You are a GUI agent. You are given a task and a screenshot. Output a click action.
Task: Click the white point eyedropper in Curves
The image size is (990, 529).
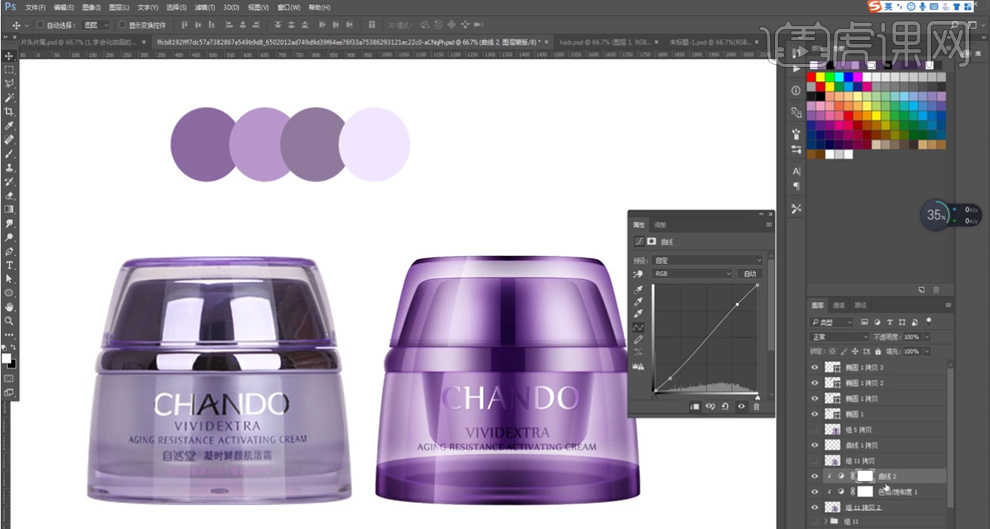[x=638, y=314]
